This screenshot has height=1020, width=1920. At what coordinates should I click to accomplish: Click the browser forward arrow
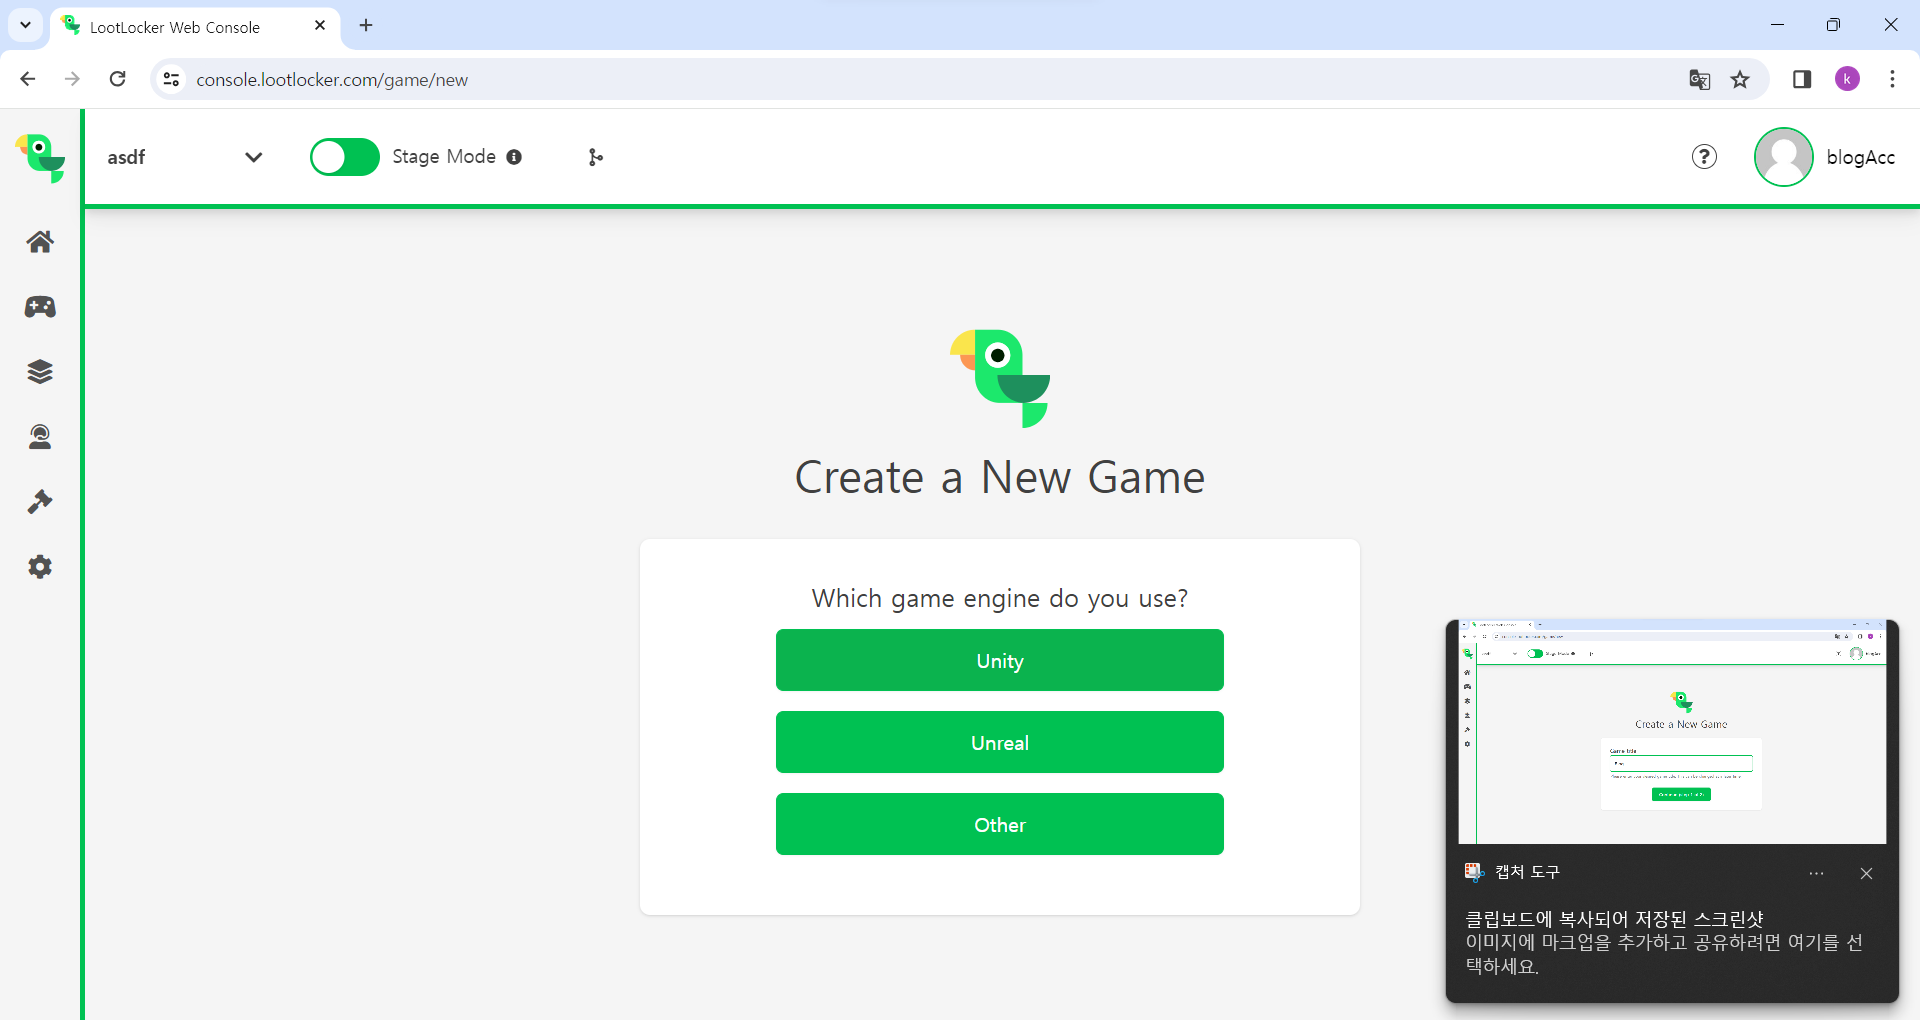pyautogui.click(x=72, y=79)
